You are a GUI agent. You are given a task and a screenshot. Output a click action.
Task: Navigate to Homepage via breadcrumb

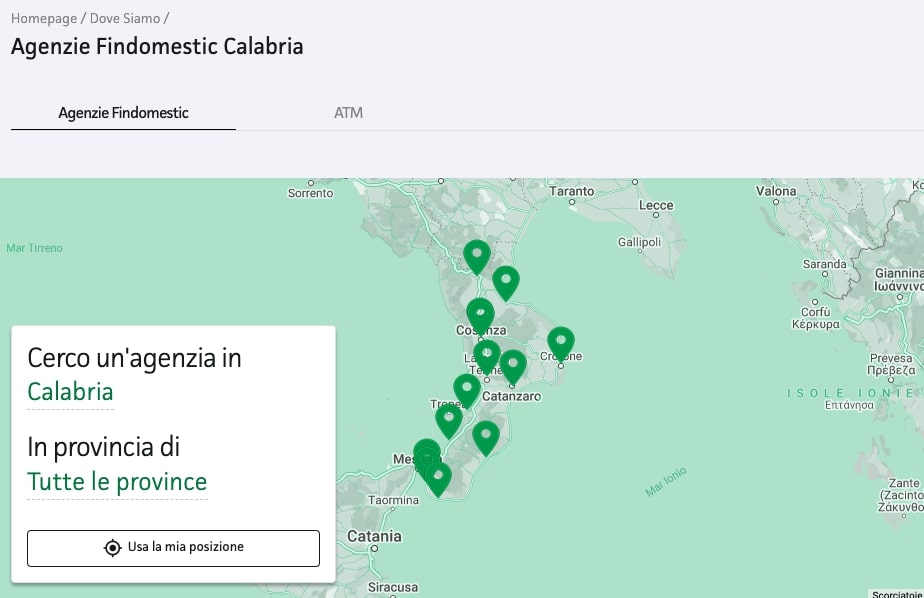(x=42, y=17)
